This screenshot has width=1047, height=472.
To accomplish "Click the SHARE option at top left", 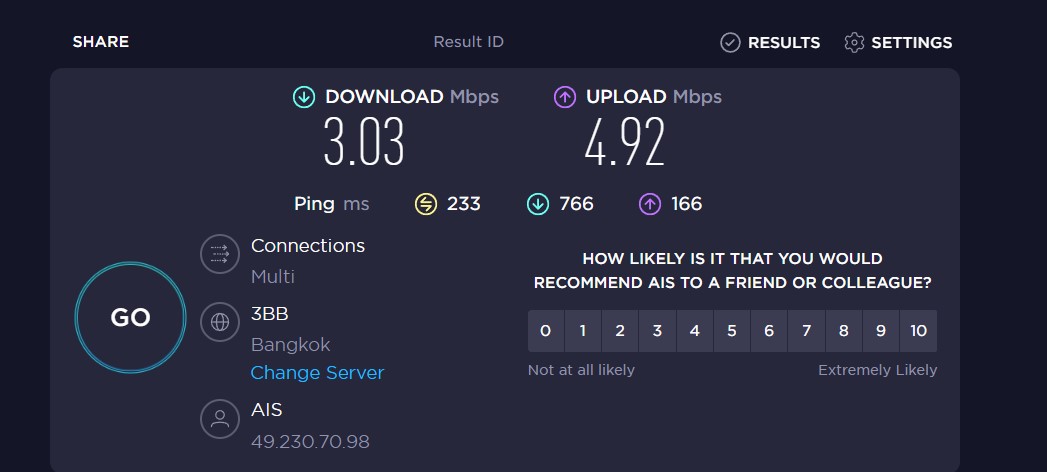I will click(101, 42).
